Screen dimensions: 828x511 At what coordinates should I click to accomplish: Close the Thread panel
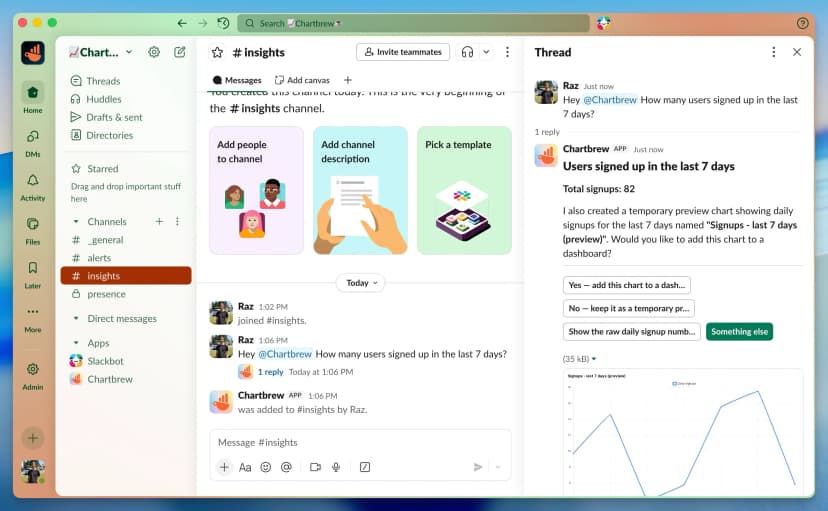click(797, 52)
